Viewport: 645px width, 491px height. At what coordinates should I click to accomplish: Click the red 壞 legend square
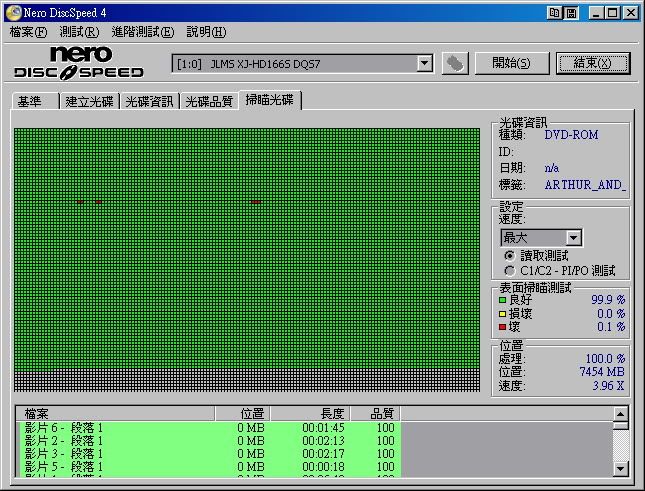tap(502, 327)
